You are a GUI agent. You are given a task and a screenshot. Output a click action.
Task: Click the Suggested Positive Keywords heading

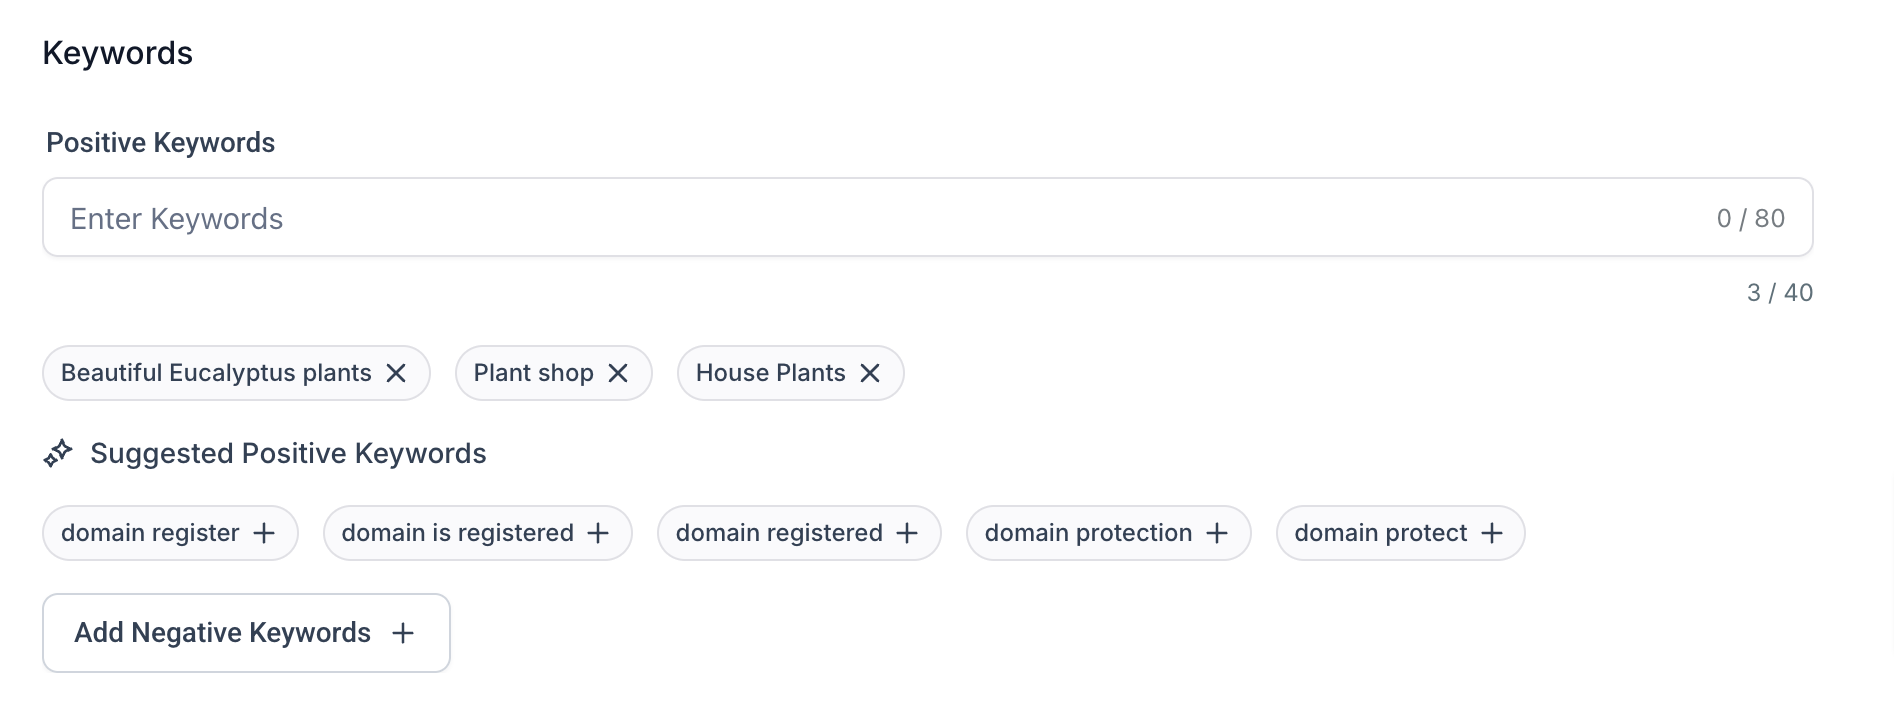(288, 453)
